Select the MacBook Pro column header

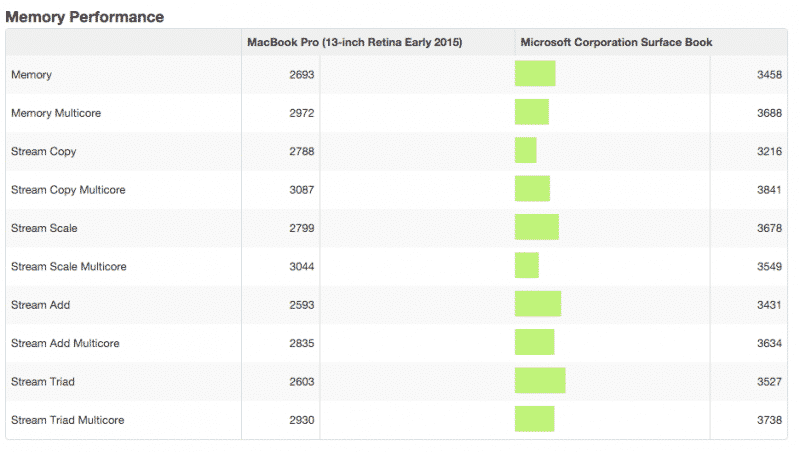point(354,42)
